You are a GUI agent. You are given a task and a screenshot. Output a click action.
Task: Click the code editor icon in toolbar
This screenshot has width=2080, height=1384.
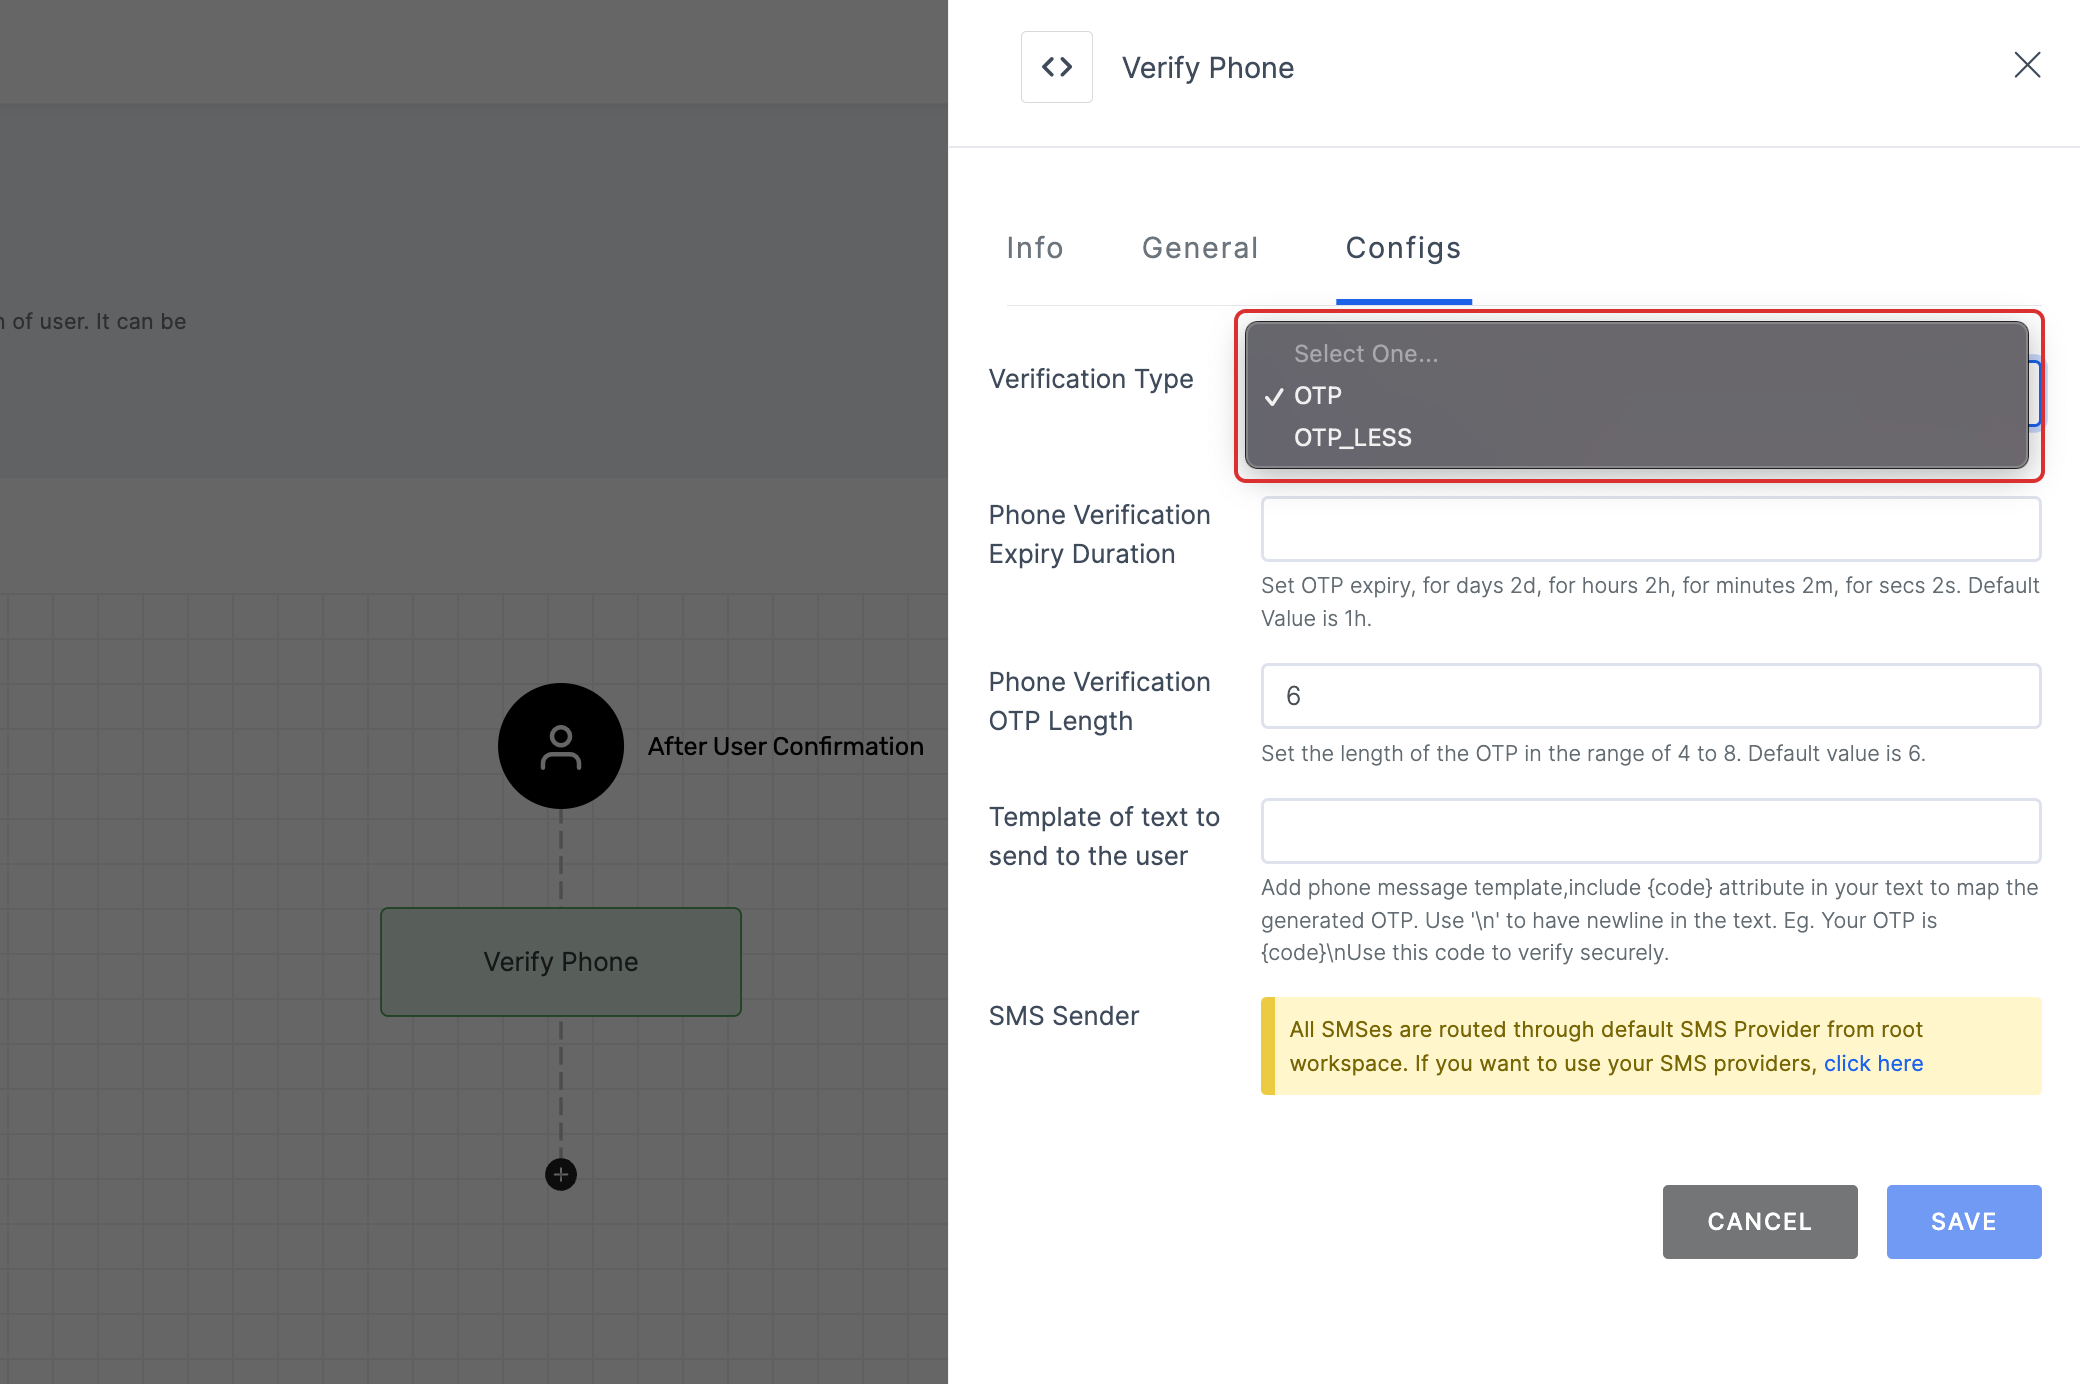(x=1056, y=66)
